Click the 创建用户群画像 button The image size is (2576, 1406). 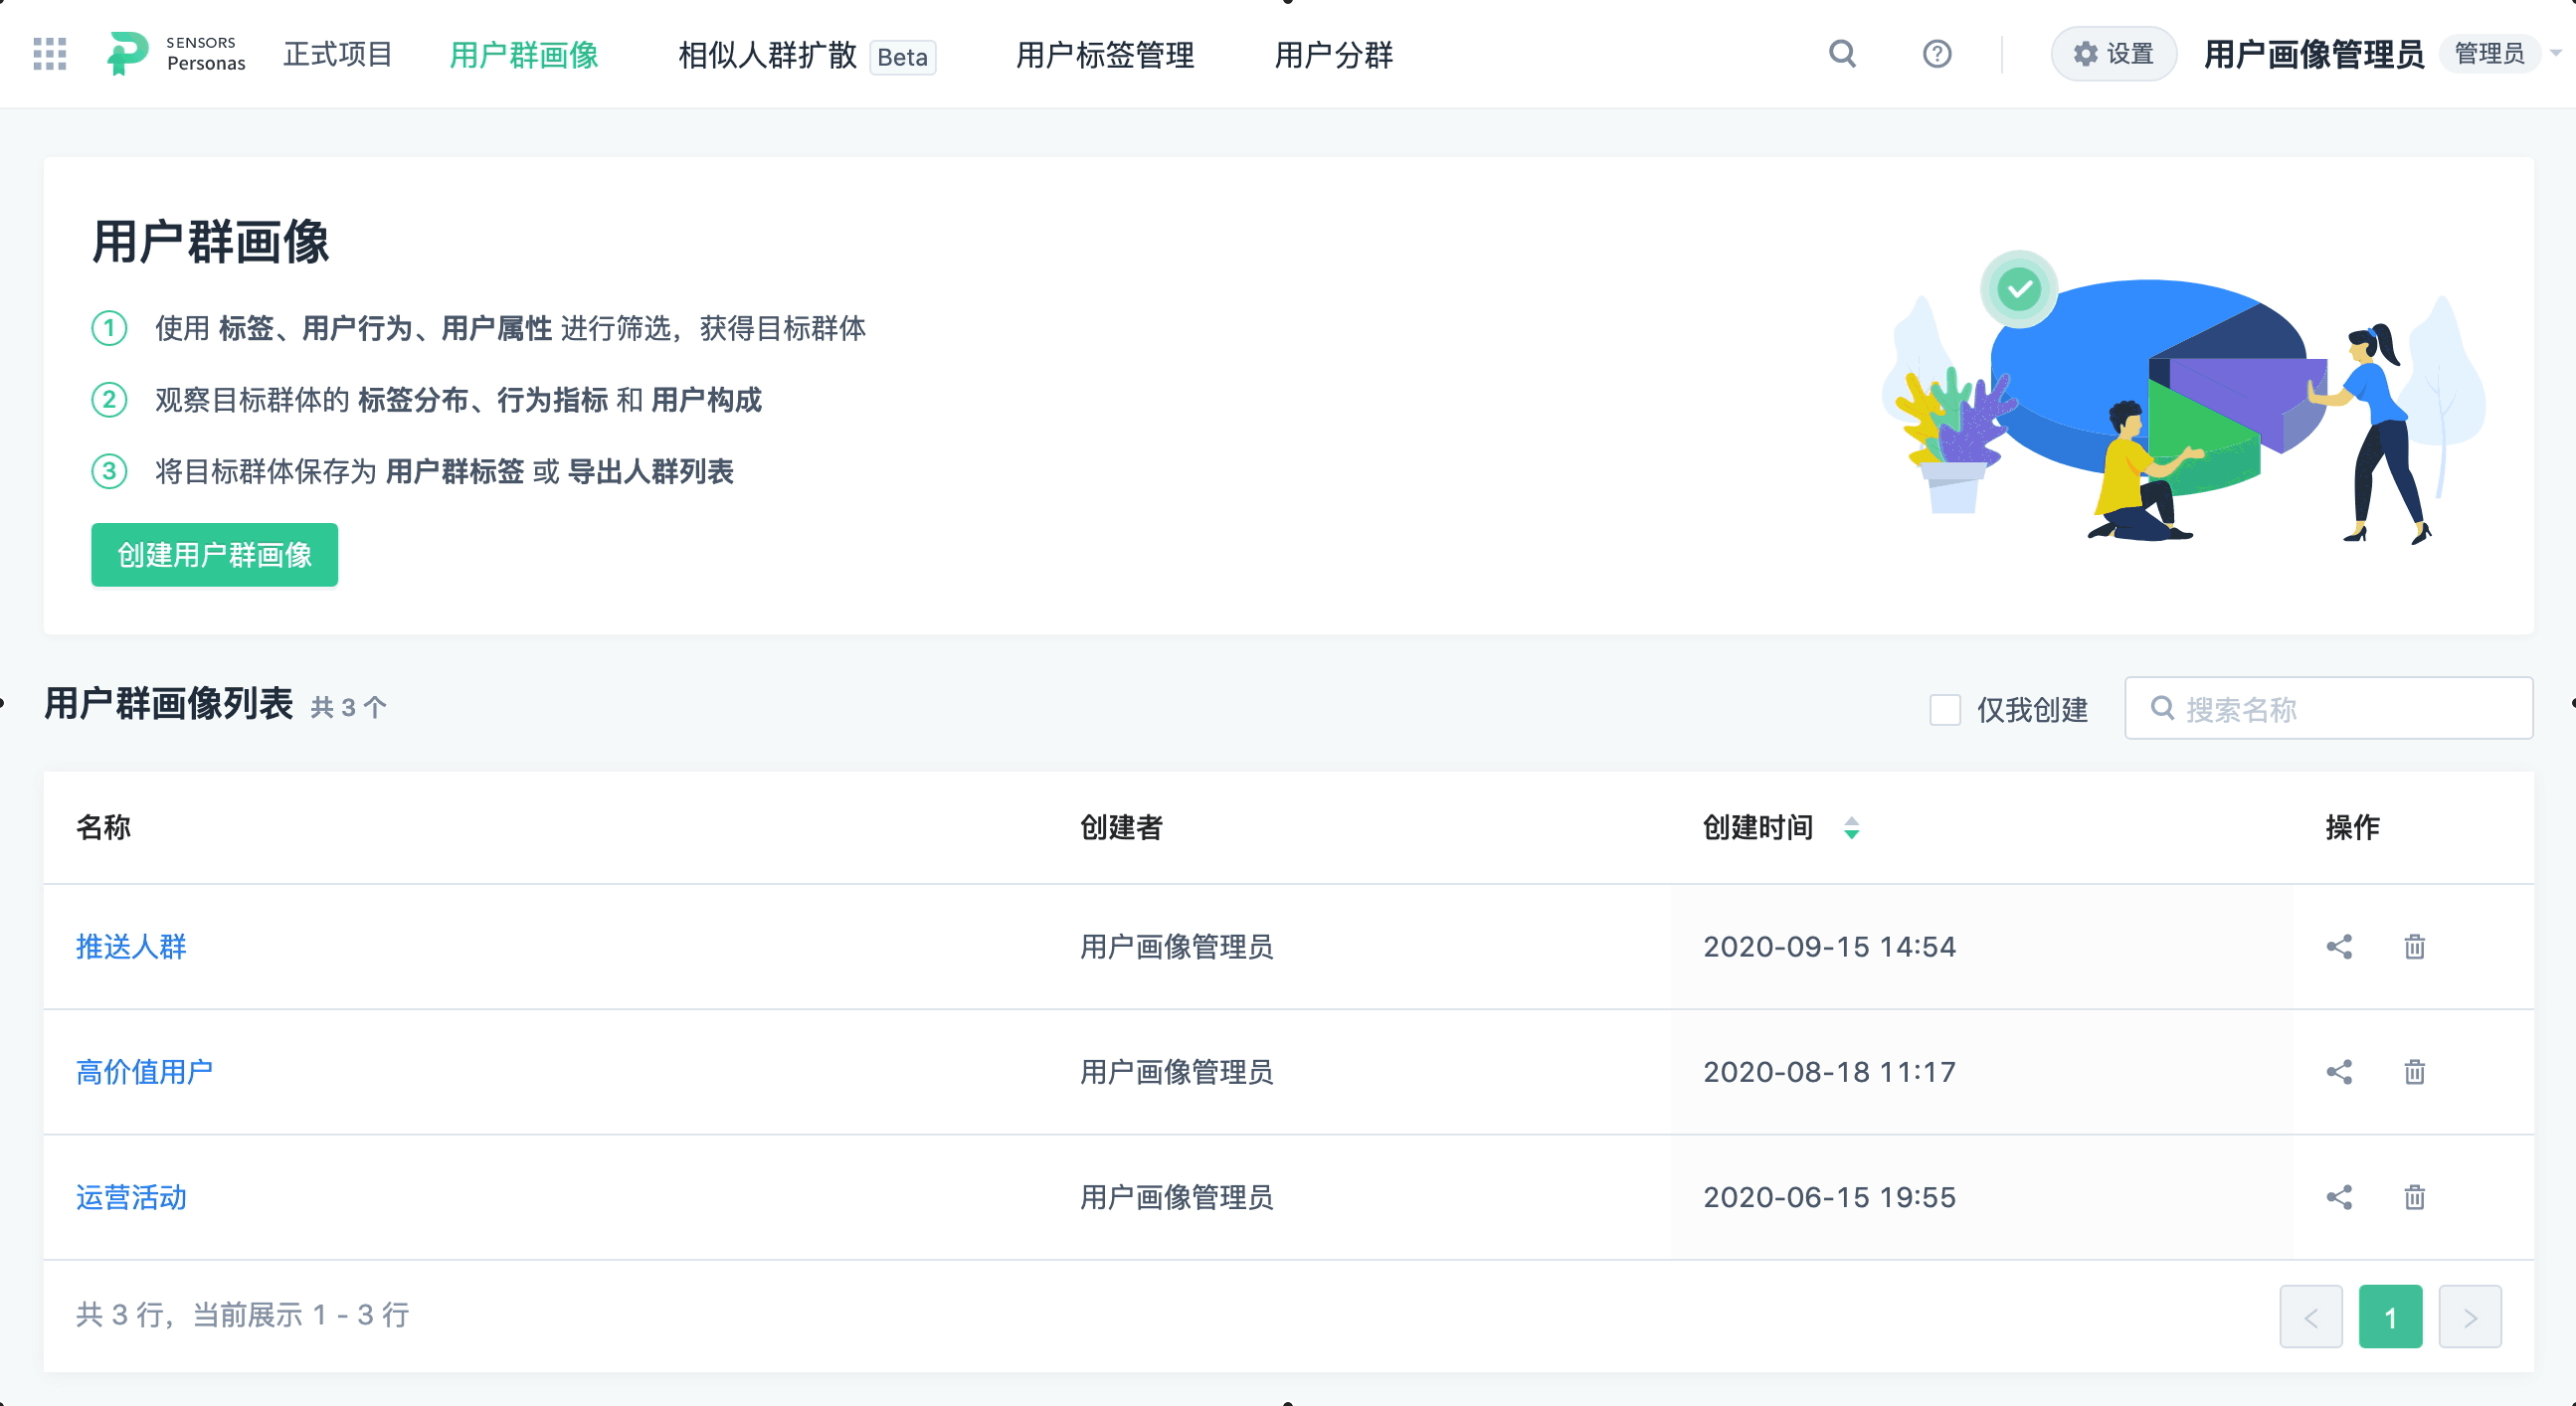tap(214, 555)
